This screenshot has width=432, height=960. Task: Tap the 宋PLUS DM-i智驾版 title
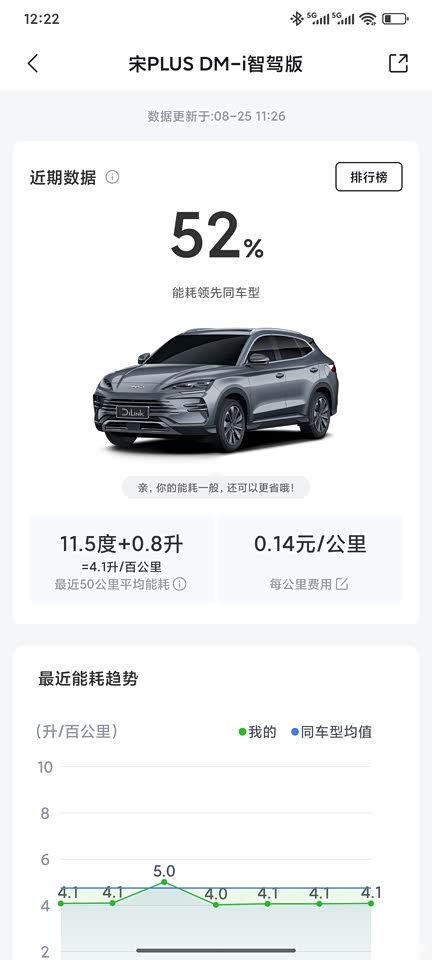coord(215,64)
